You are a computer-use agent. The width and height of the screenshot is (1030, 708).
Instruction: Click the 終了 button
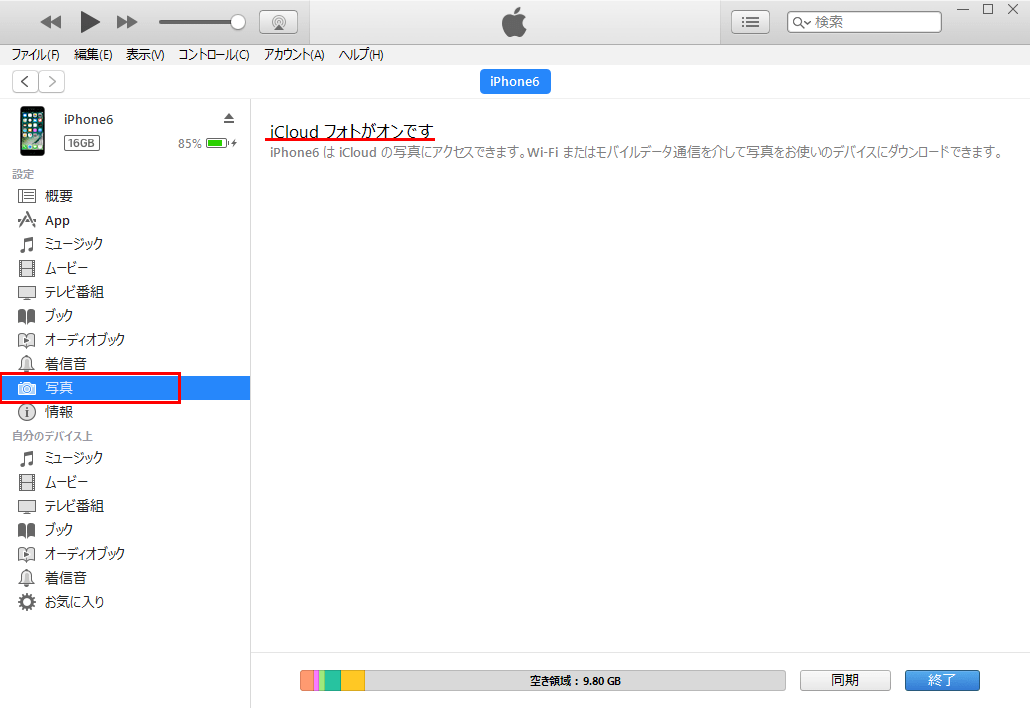[941, 680]
